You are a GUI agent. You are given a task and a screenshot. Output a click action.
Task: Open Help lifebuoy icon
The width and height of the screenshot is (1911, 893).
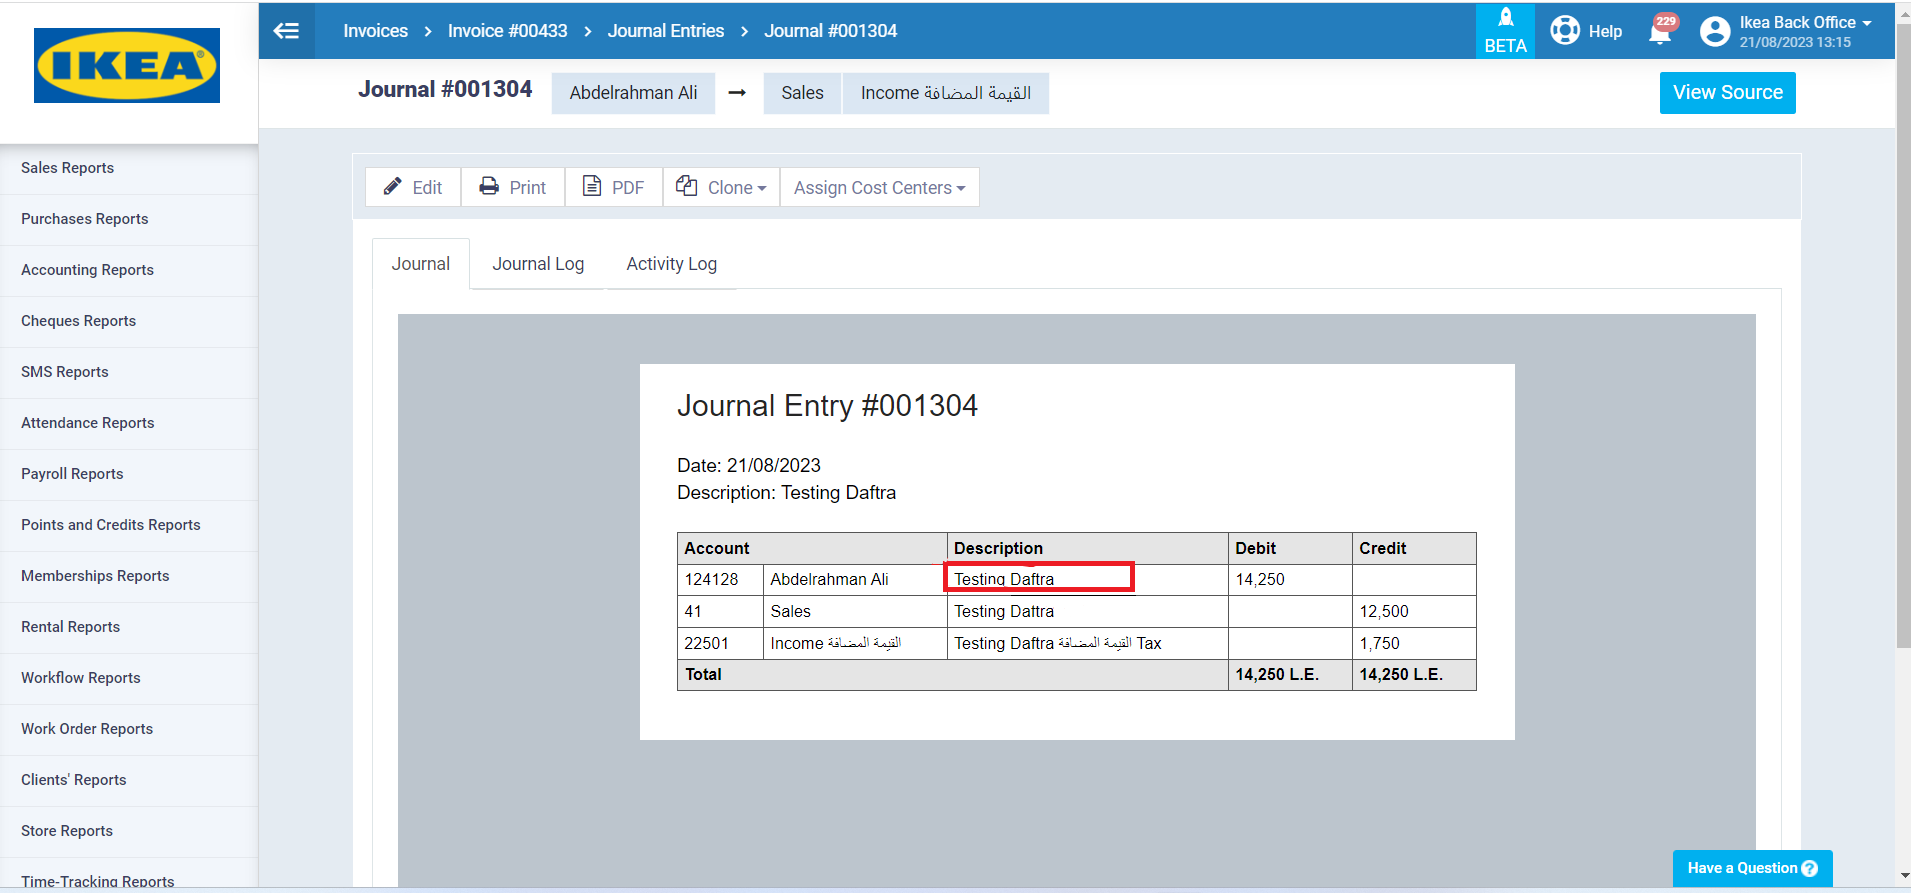click(1565, 31)
